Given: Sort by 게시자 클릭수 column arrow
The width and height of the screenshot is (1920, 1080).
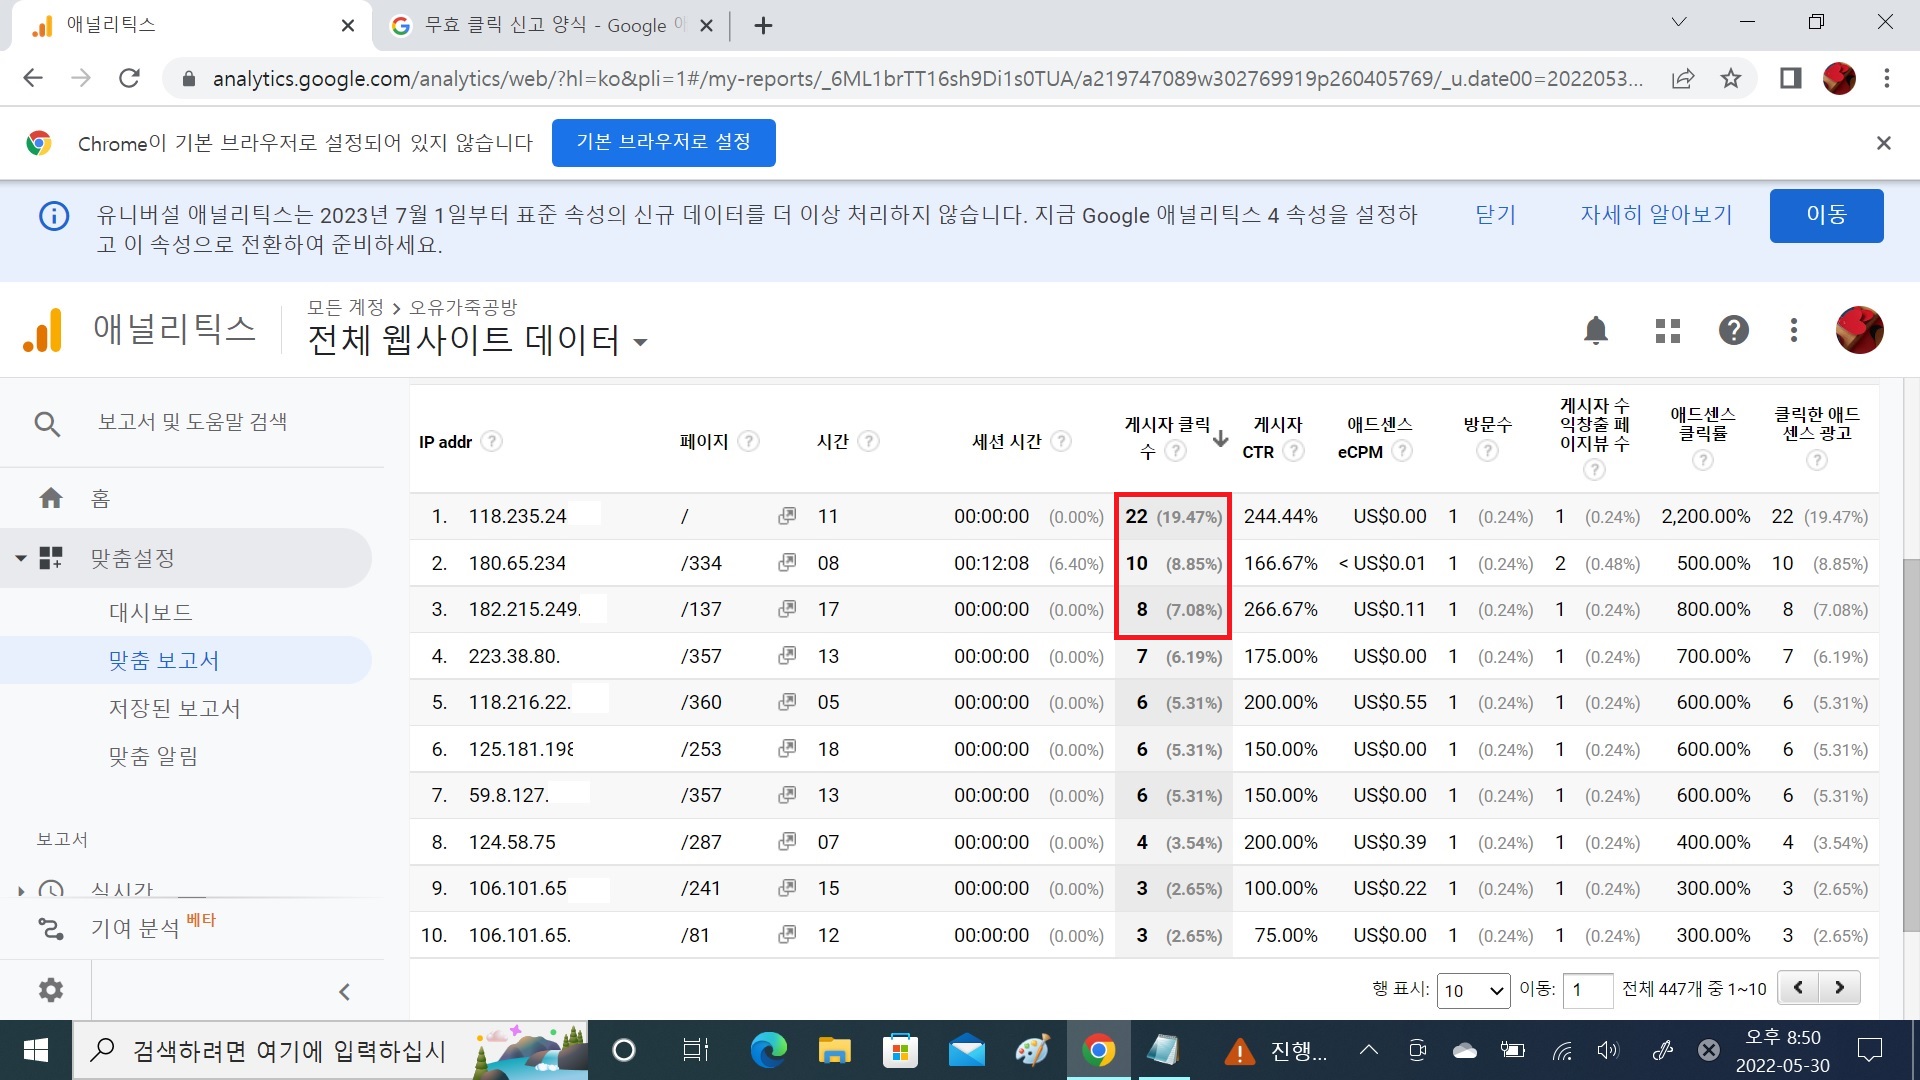Looking at the screenshot, I should pyautogui.click(x=1221, y=439).
